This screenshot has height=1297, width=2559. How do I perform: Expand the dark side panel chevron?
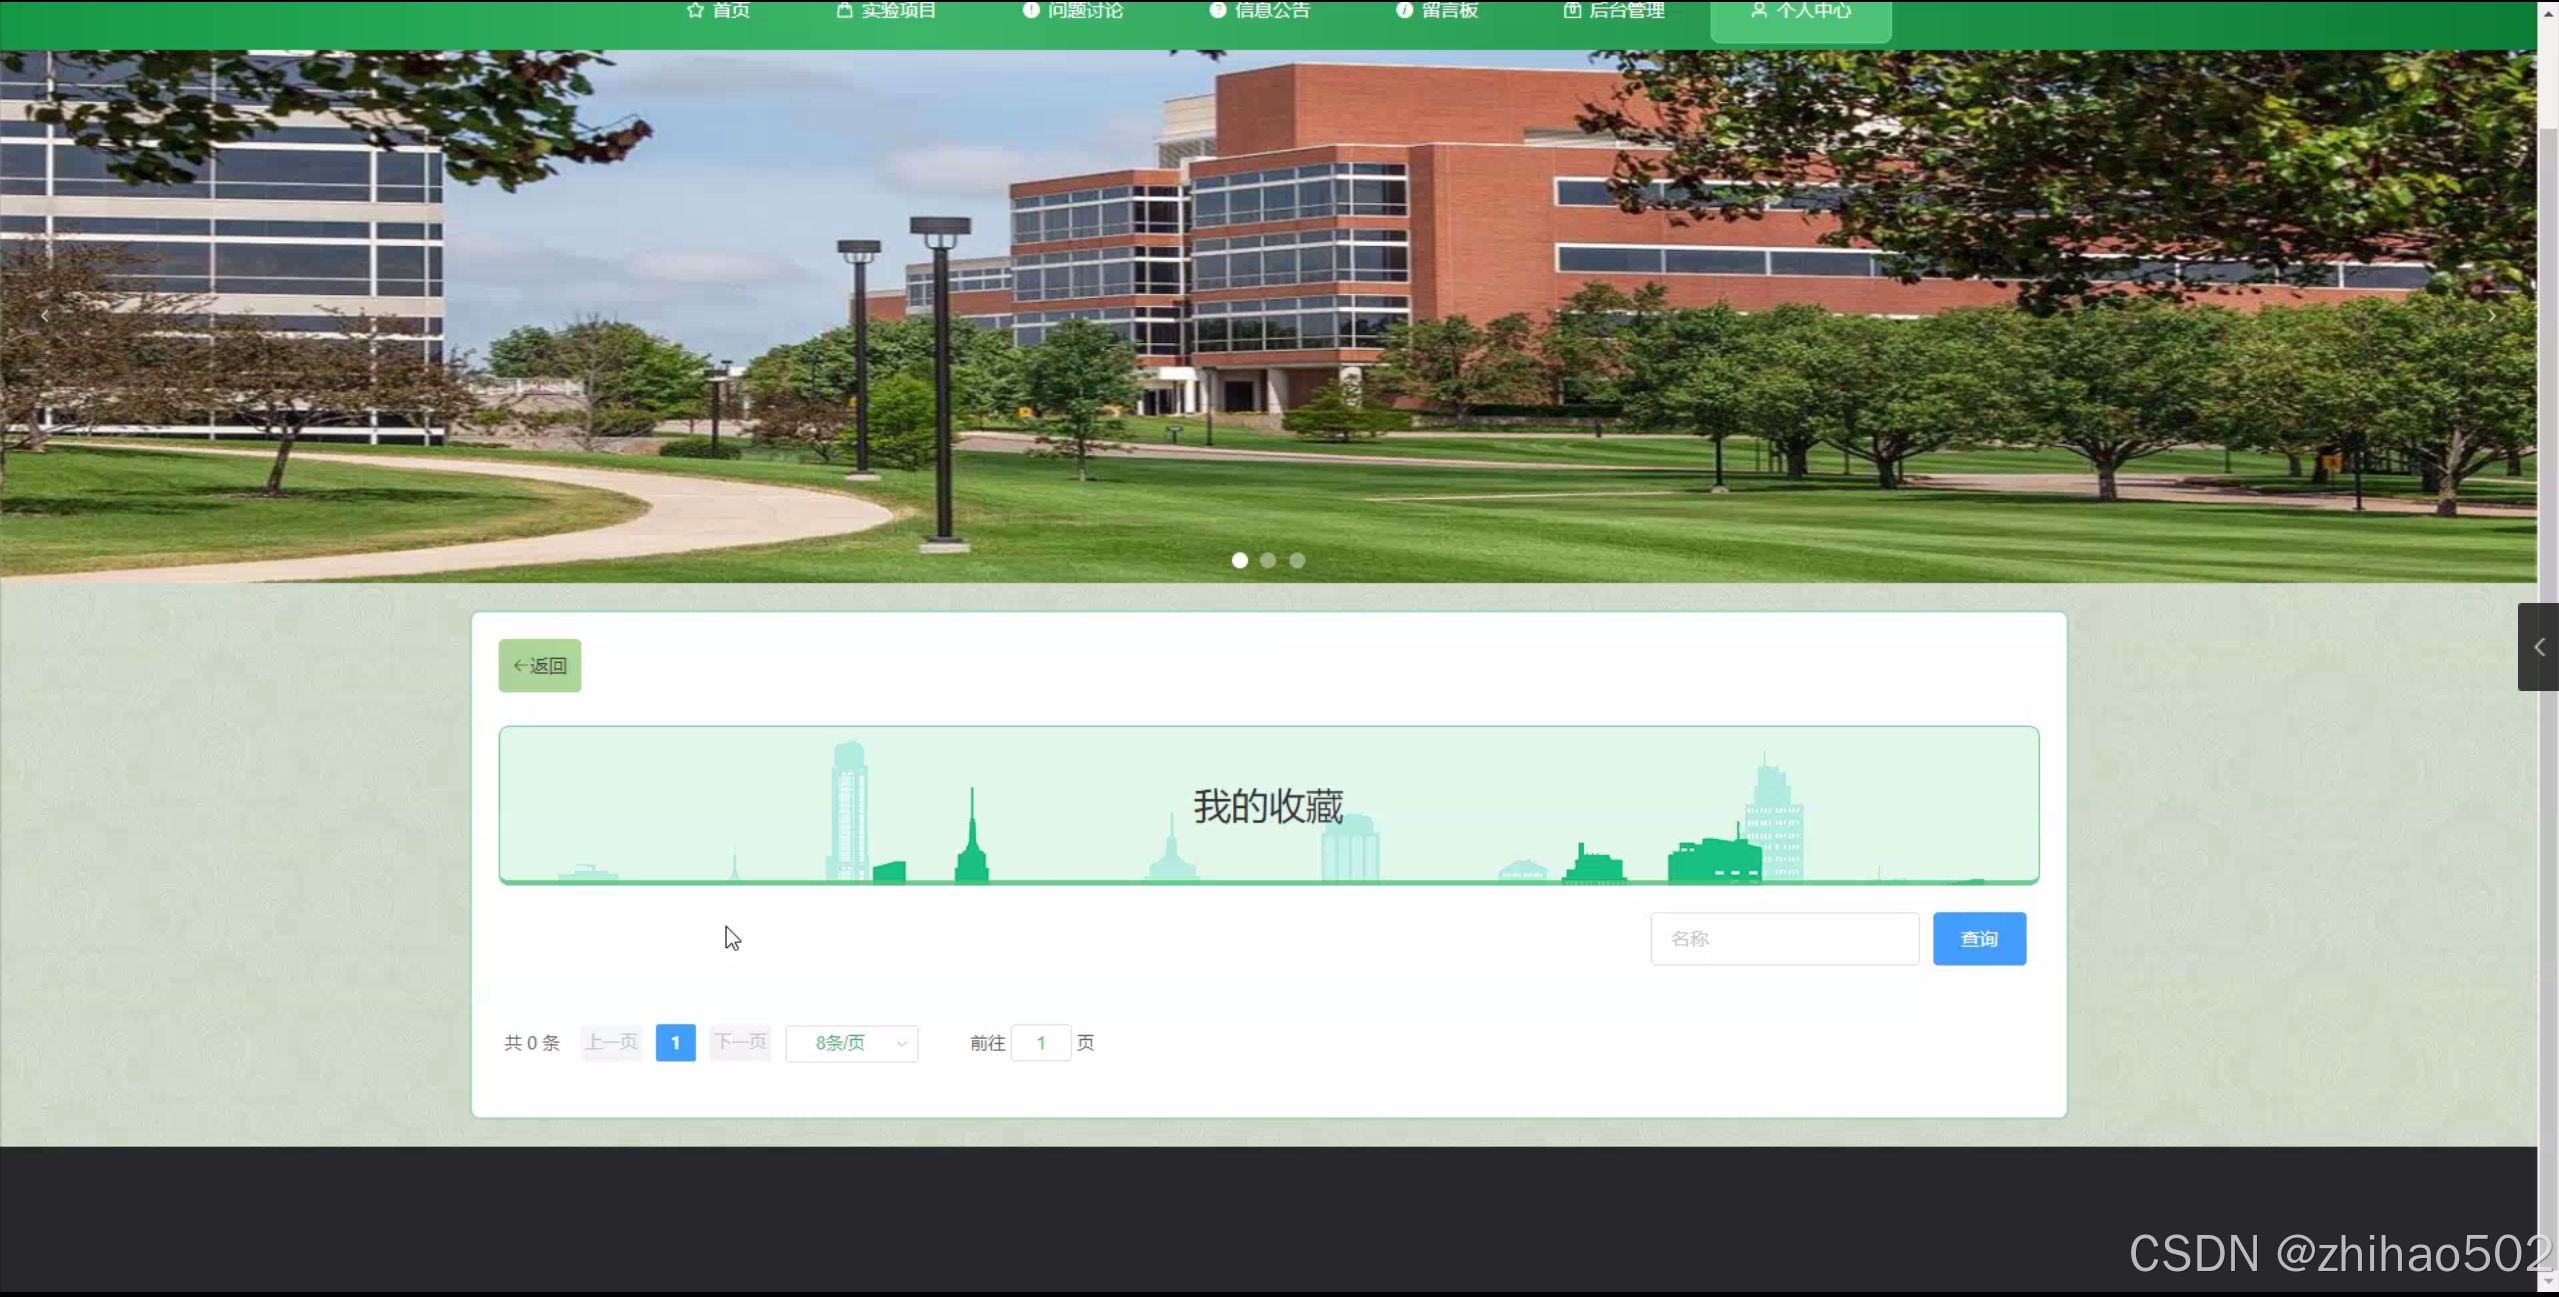click(2538, 647)
